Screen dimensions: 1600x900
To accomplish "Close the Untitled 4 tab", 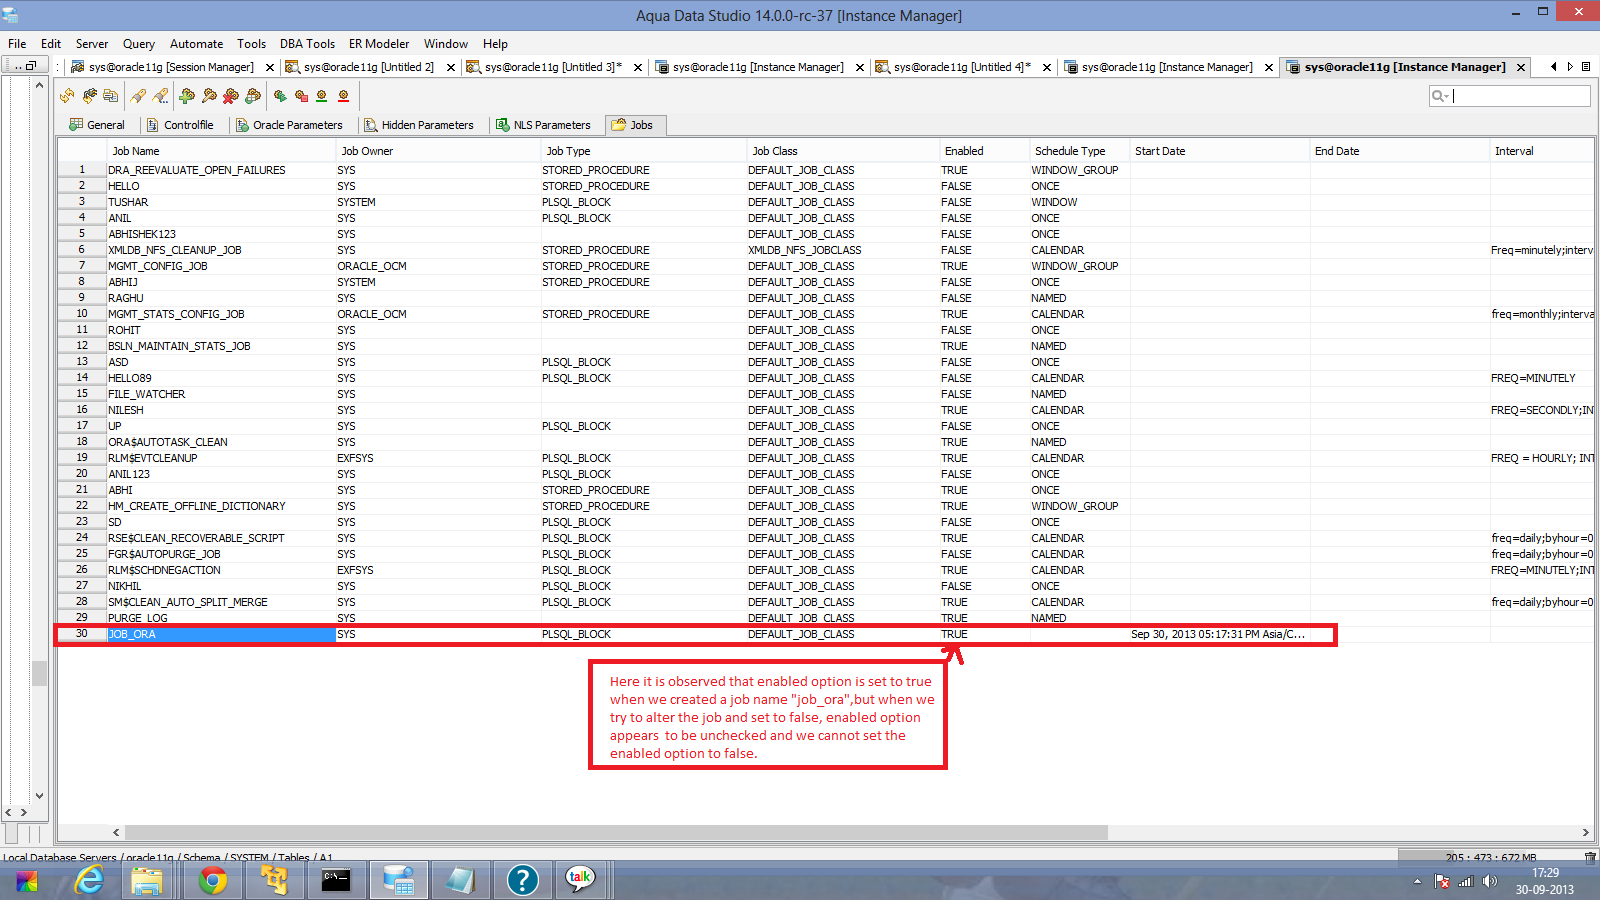I will coord(1047,68).
